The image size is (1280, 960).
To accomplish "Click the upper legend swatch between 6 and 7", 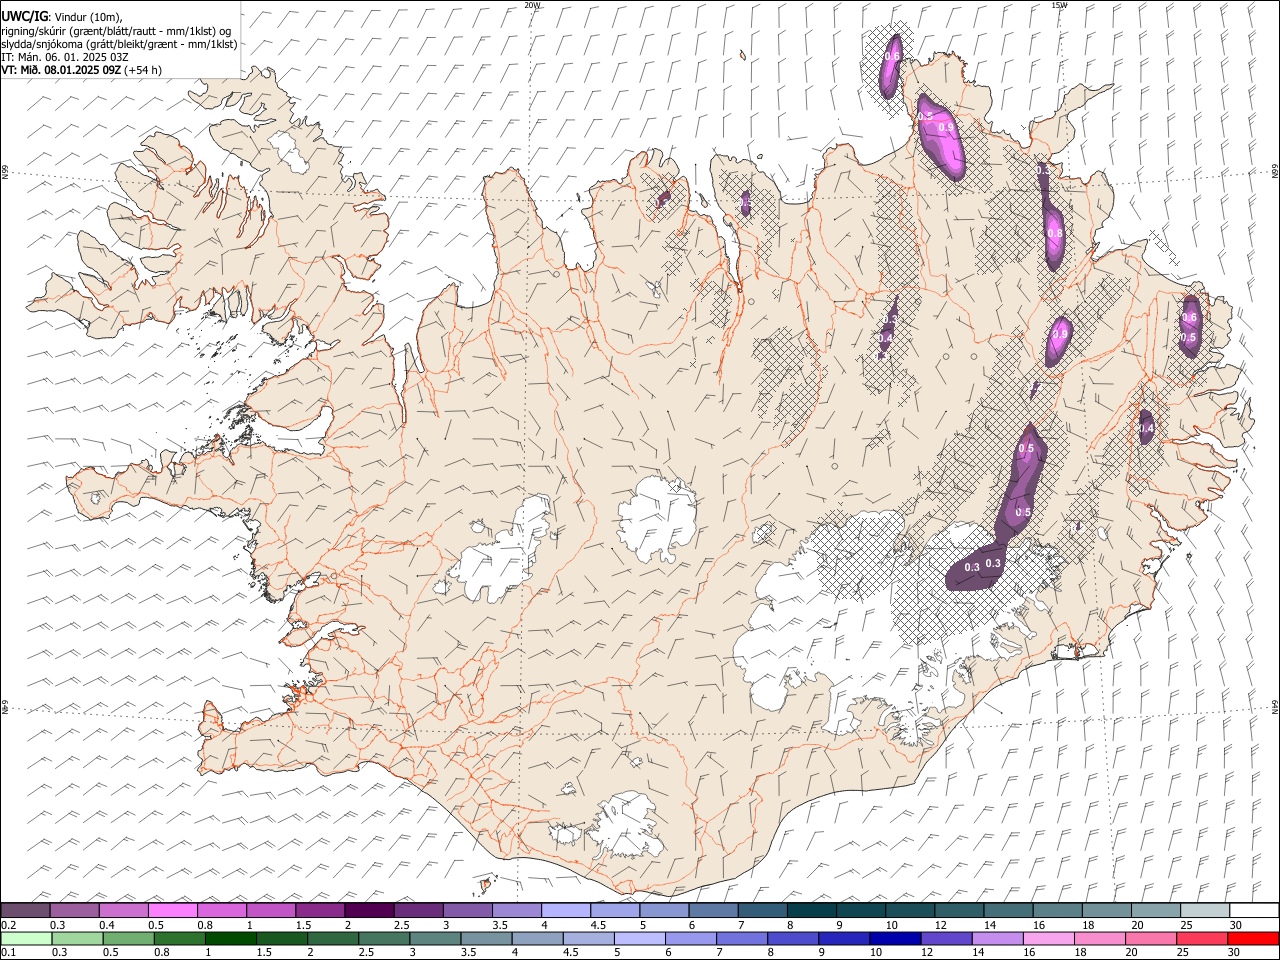I will pyautogui.click(x=713, y=910).
